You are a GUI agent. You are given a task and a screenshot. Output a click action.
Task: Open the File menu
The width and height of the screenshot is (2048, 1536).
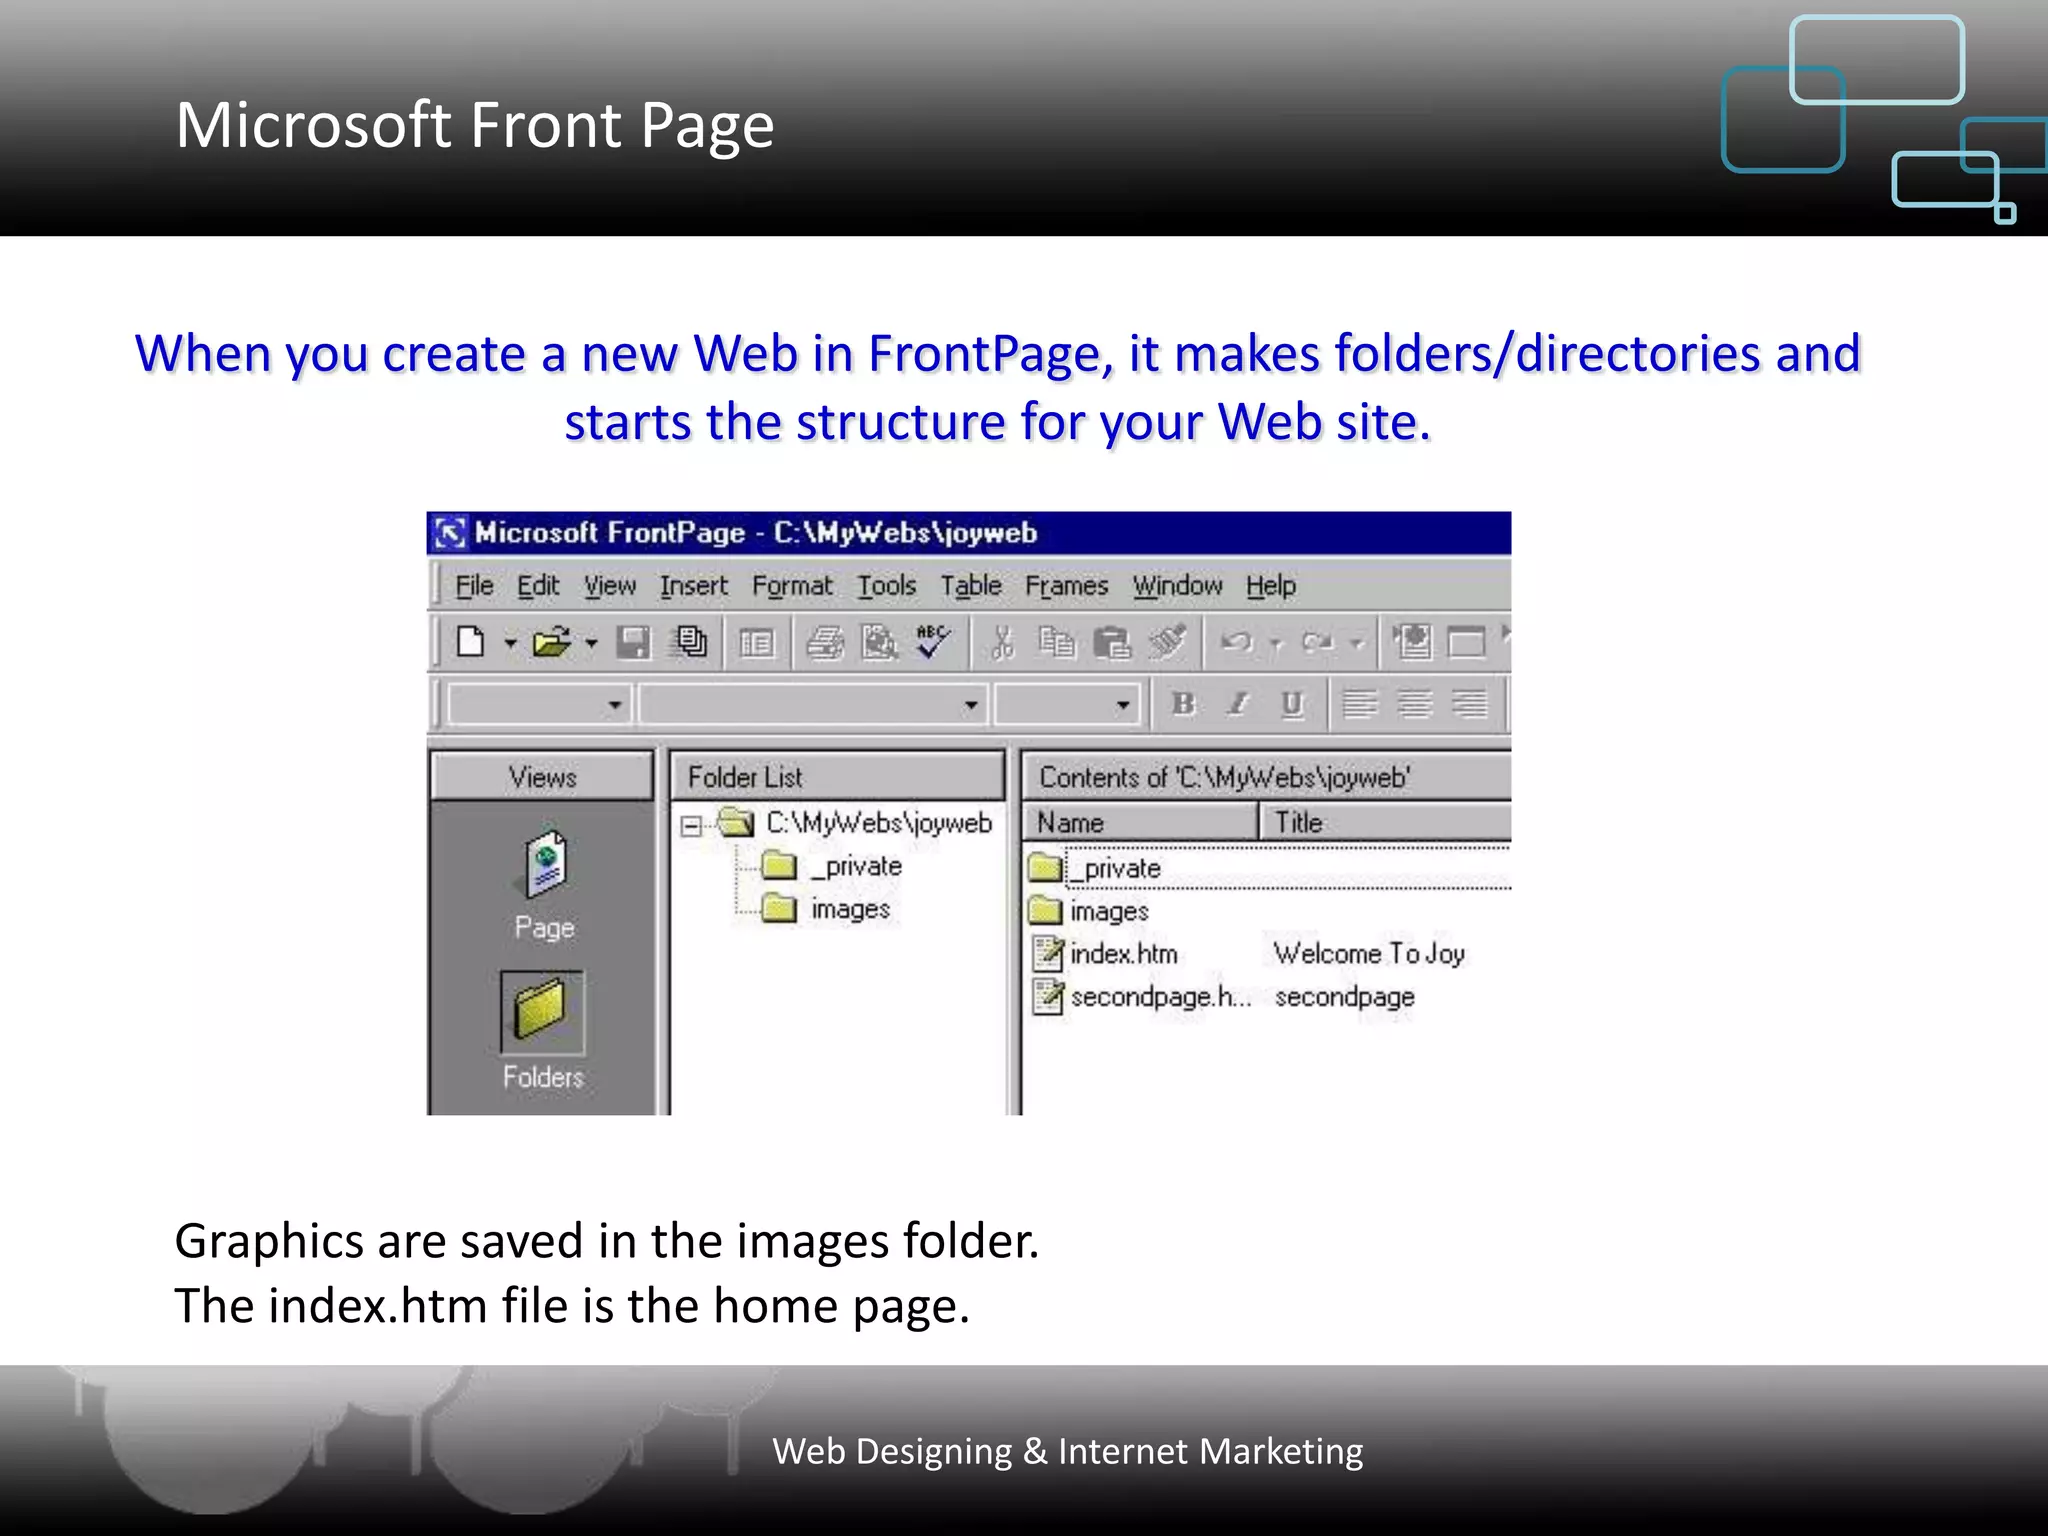pos(474,586)
